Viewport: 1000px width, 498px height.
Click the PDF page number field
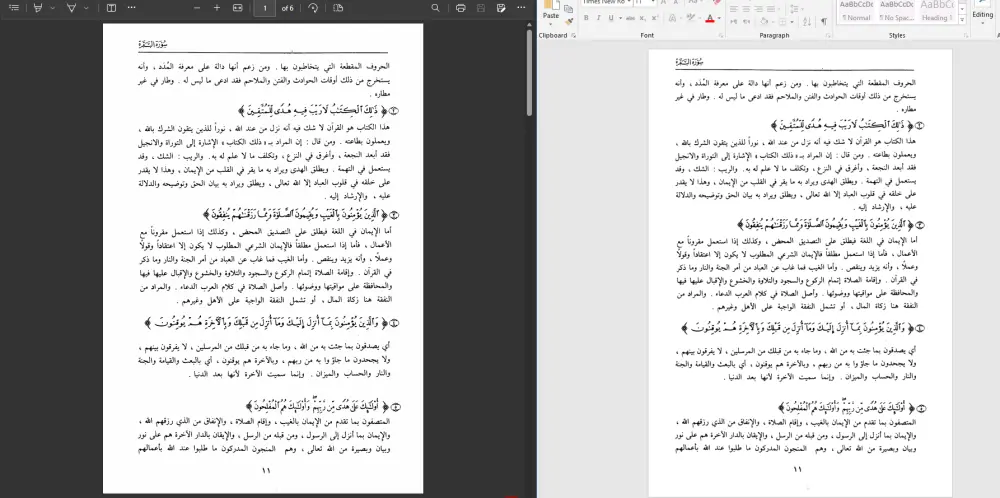pyautogui.click(x=264, y=8)
